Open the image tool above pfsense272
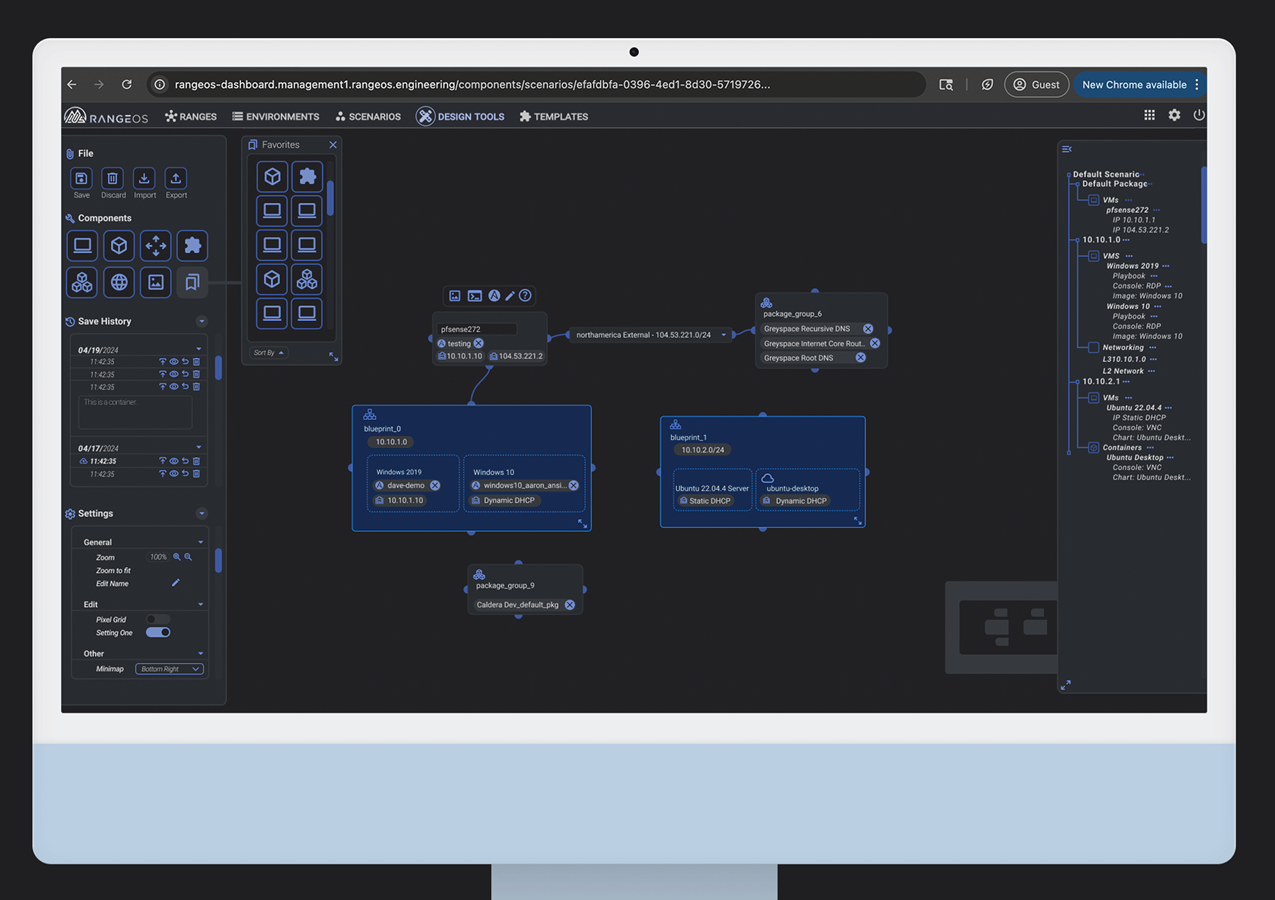The image size is (1275, 900). click(455, 296)
